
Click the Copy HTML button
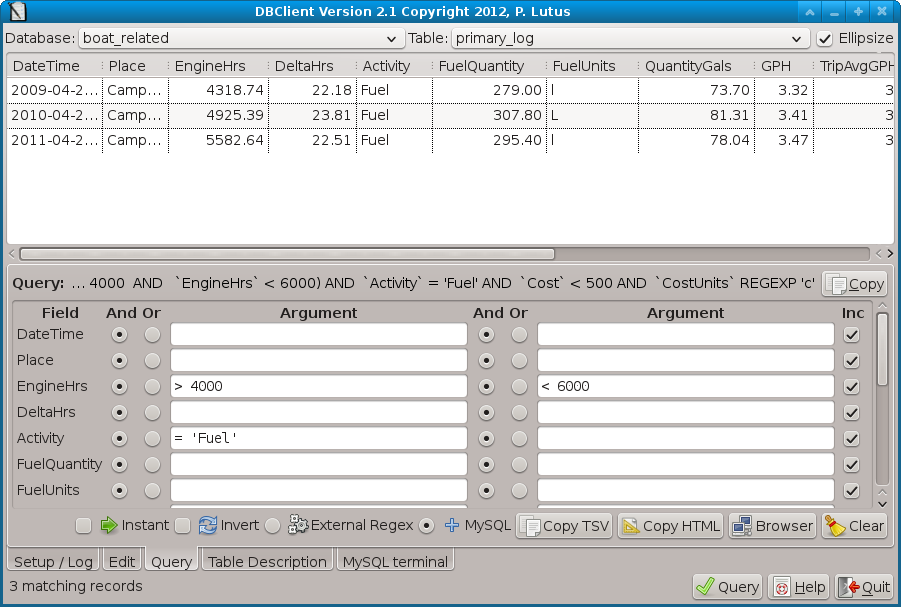669,526
